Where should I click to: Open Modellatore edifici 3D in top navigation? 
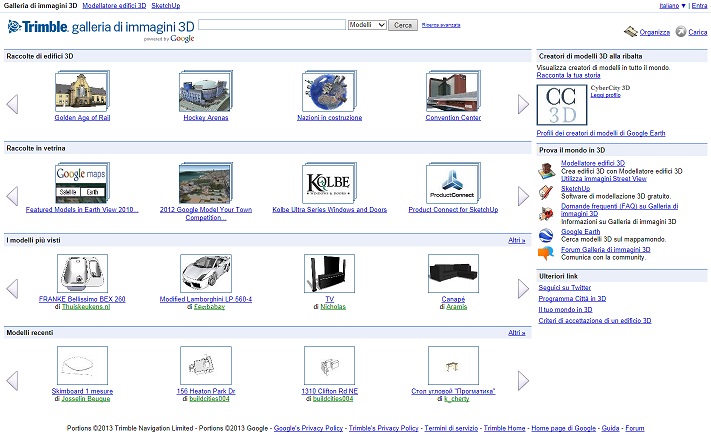click(114, 5)
